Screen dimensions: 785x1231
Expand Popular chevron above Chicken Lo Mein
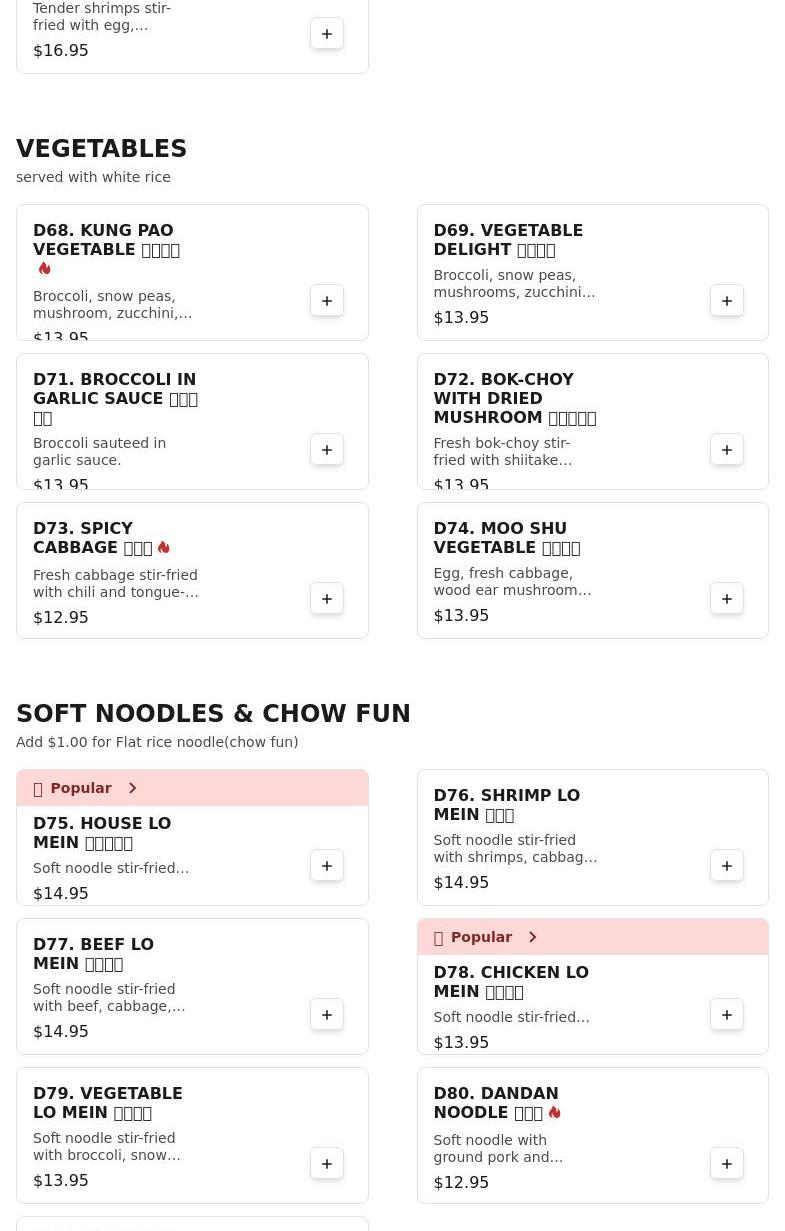[532, 937]
